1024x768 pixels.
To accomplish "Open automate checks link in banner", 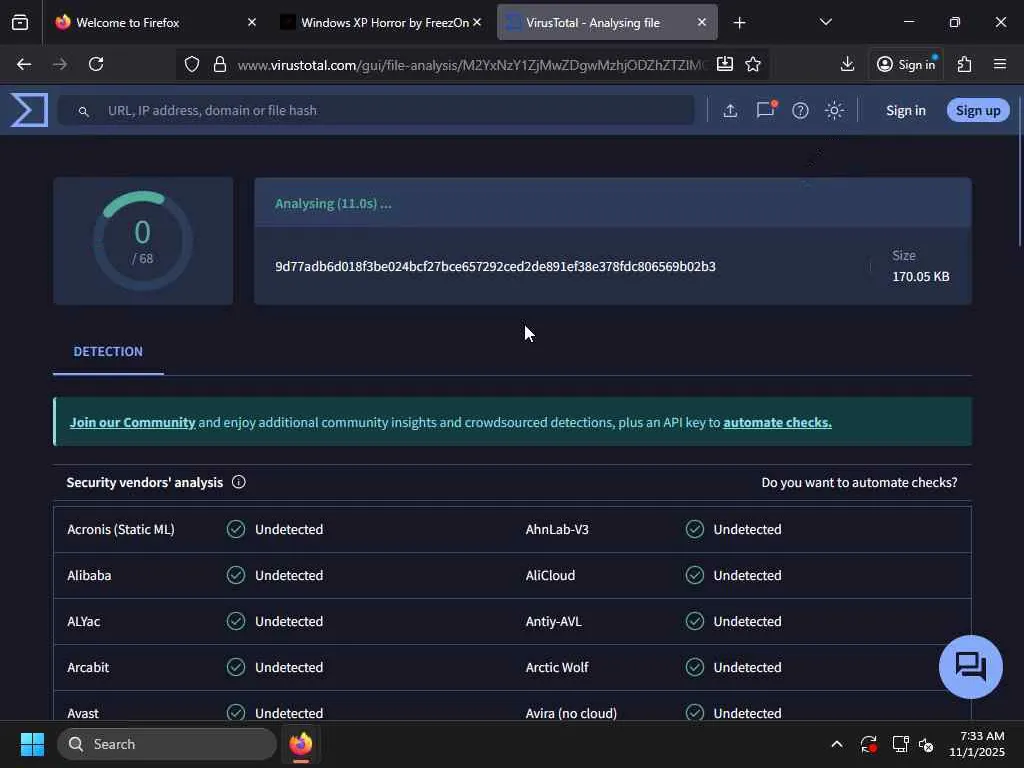I will click(777, 423).
